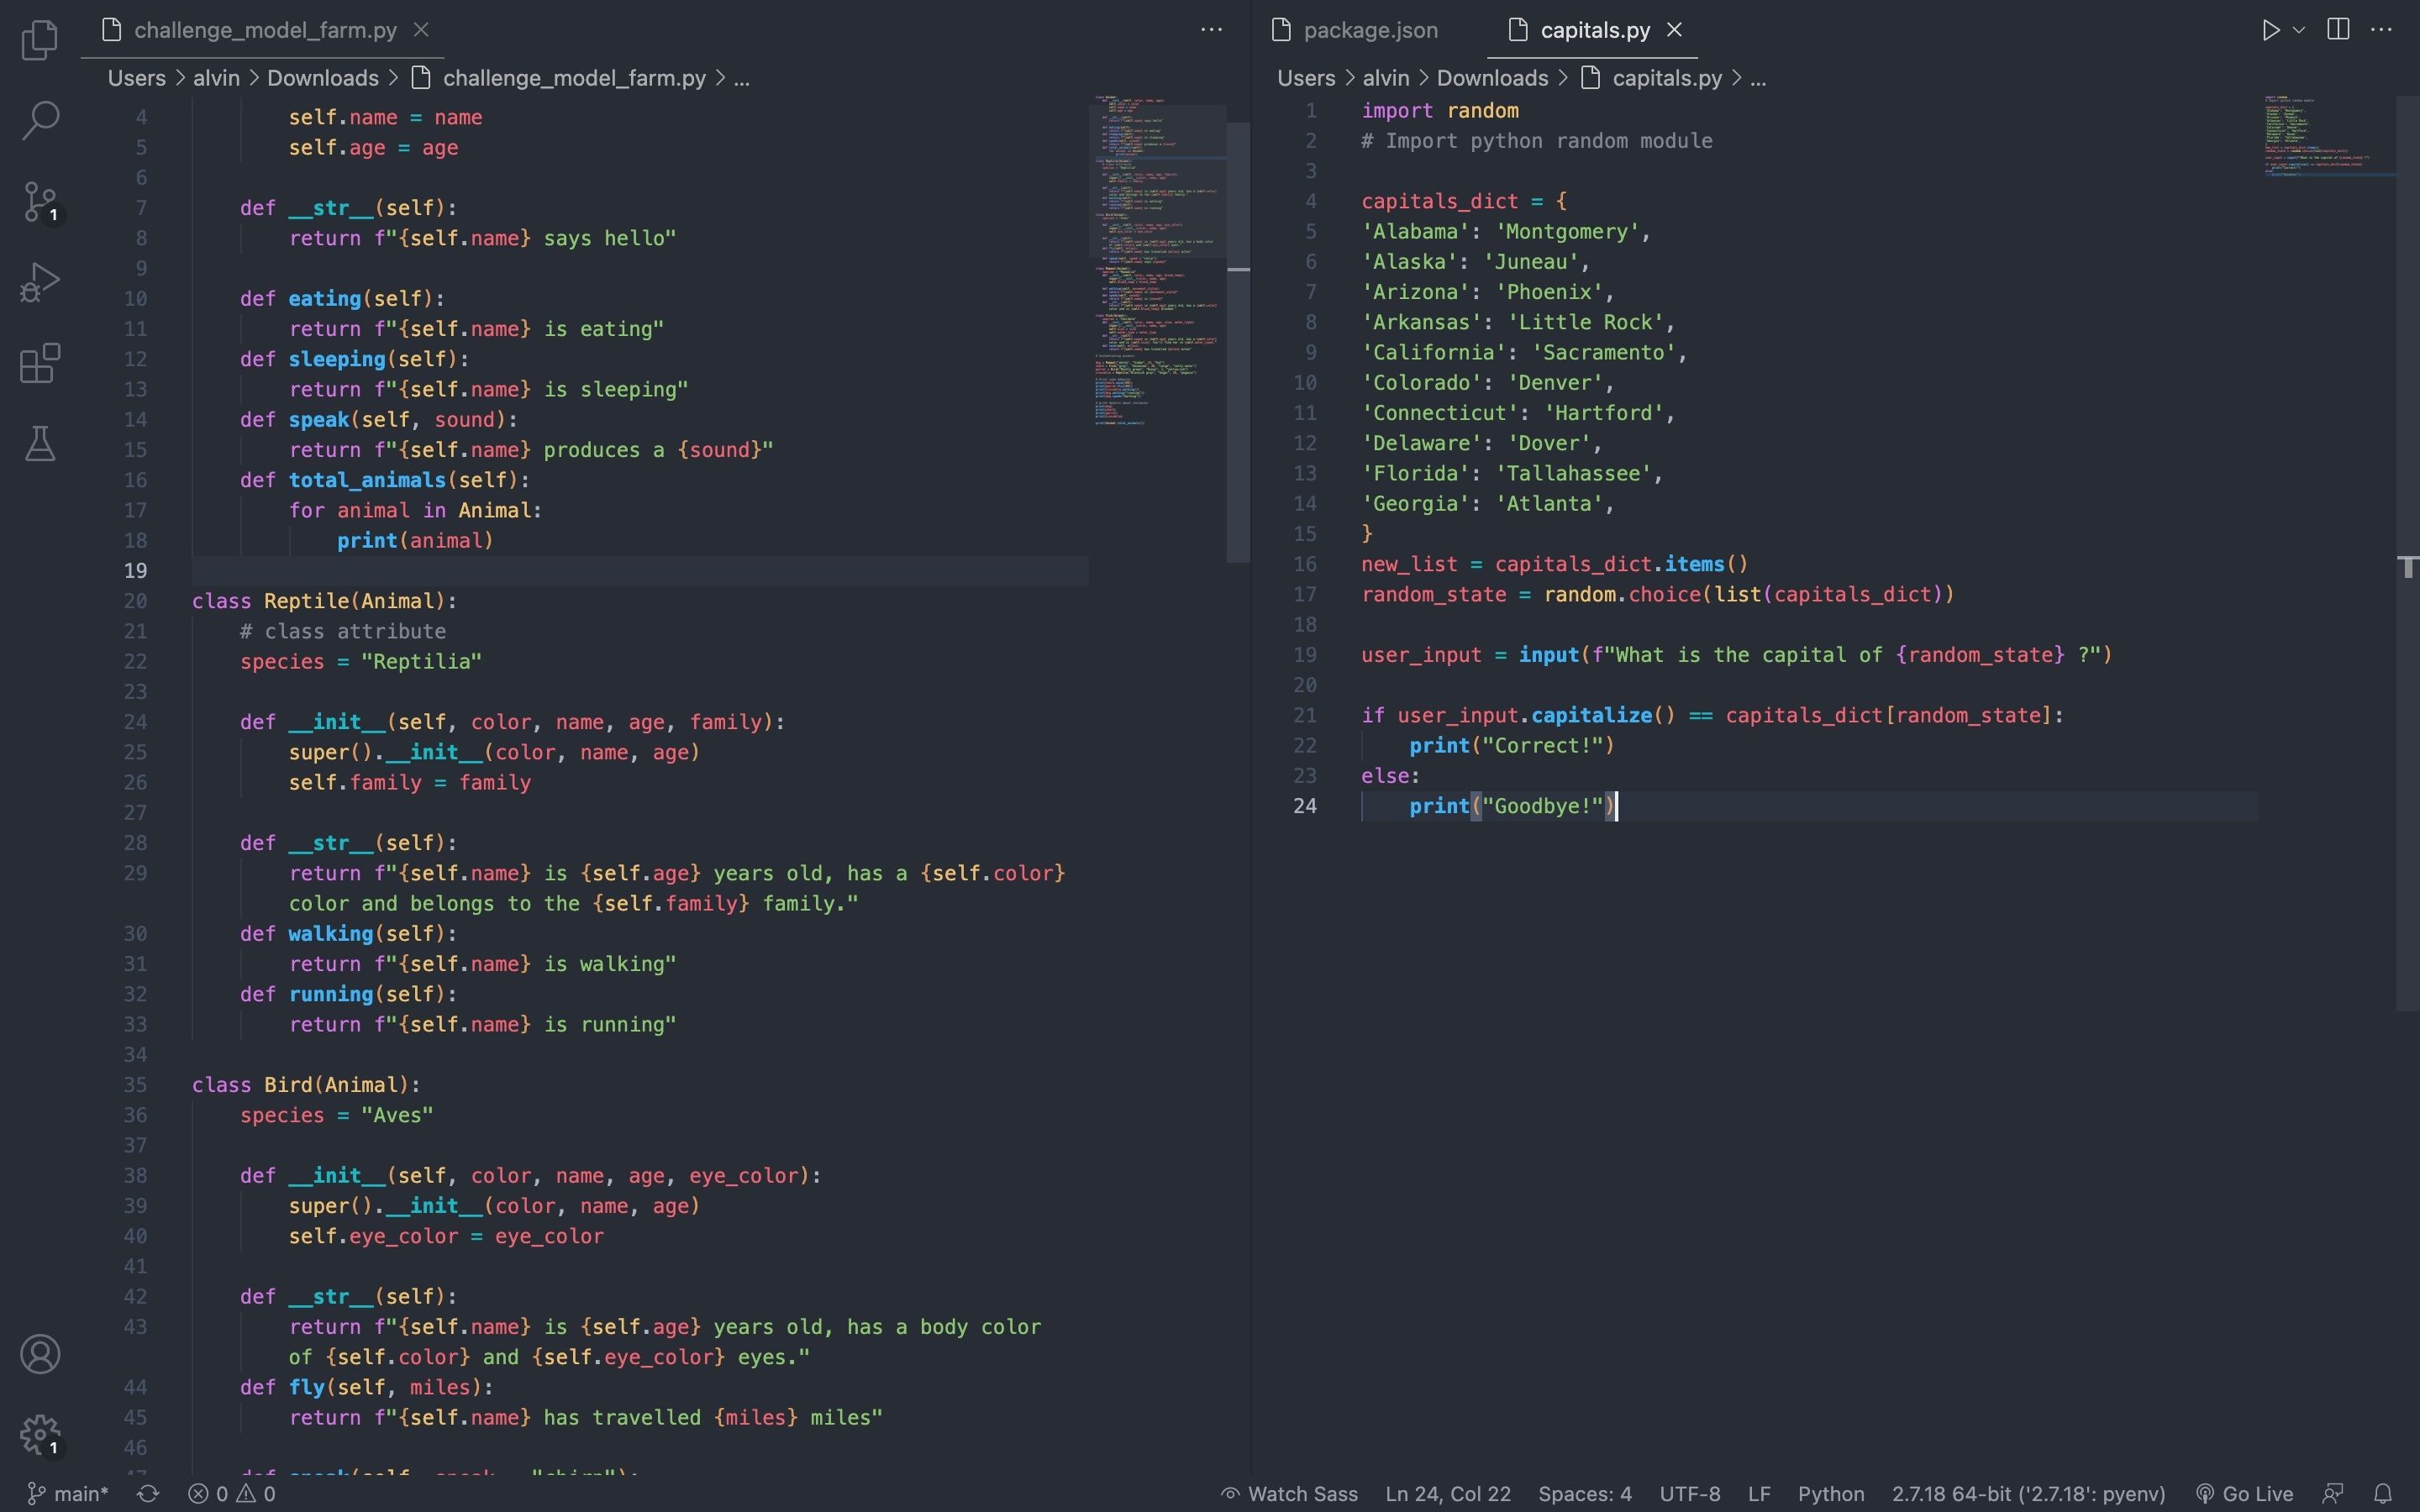Open left editor More Actions menu
The height and width of the screenshot is (1512, 2420).
pyautogui.click(x=1211, y=30)
